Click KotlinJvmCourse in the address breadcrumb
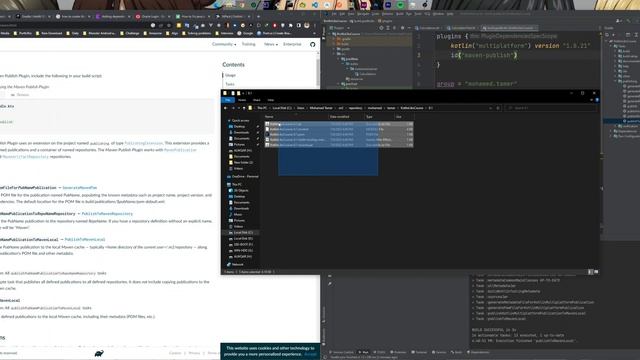The image size is (640, 360). point(412,108)
